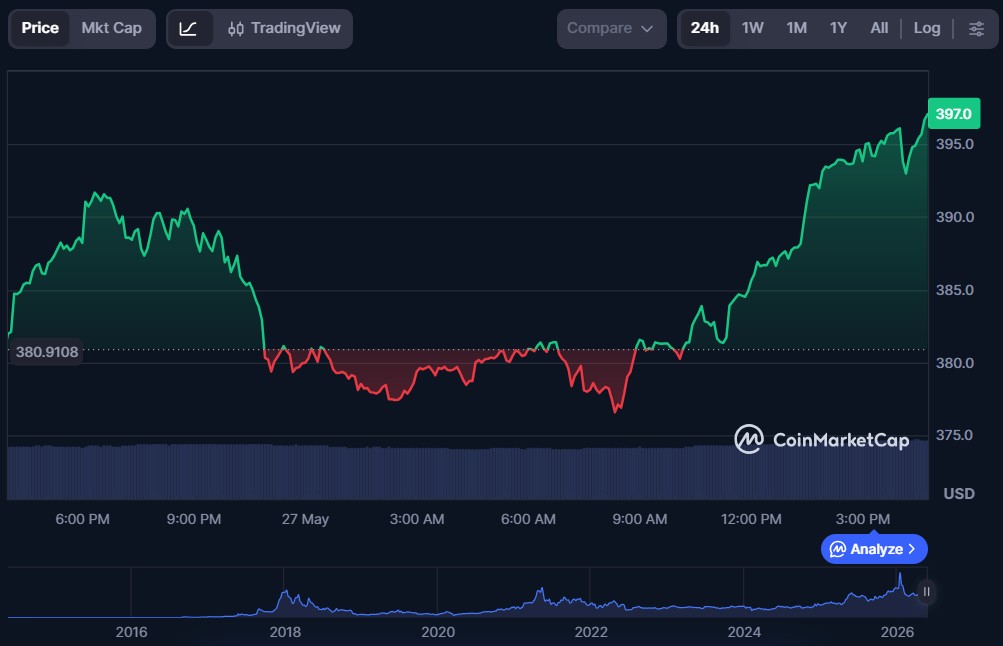Select the 24h time range

[x=705, y=29]
